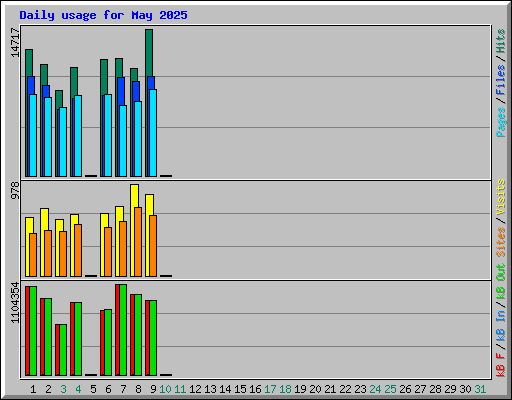Click day 4 on the x-axis
Viewport: 512px width, 400px height.
click(x=78, y=389)
